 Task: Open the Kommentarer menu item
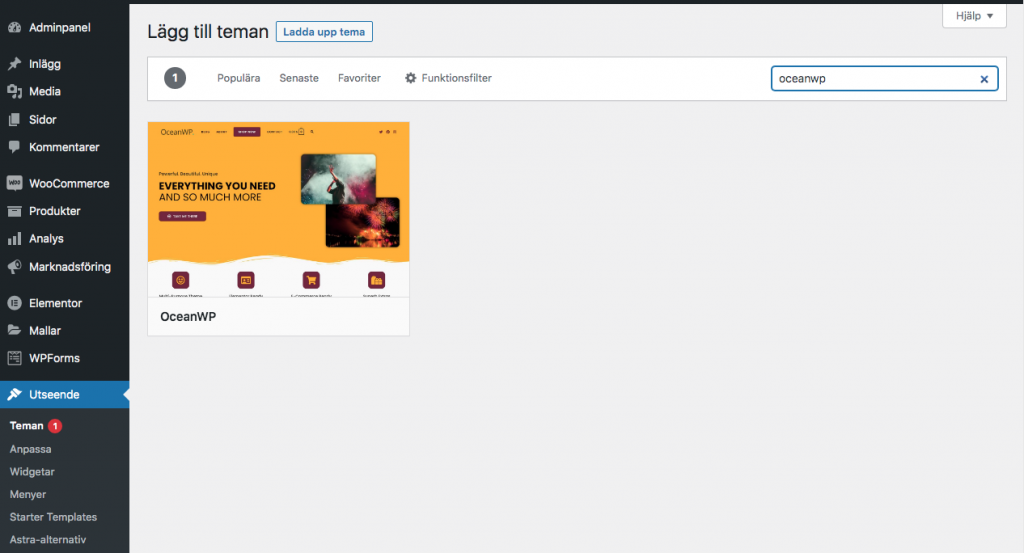(x=65, y=147)
